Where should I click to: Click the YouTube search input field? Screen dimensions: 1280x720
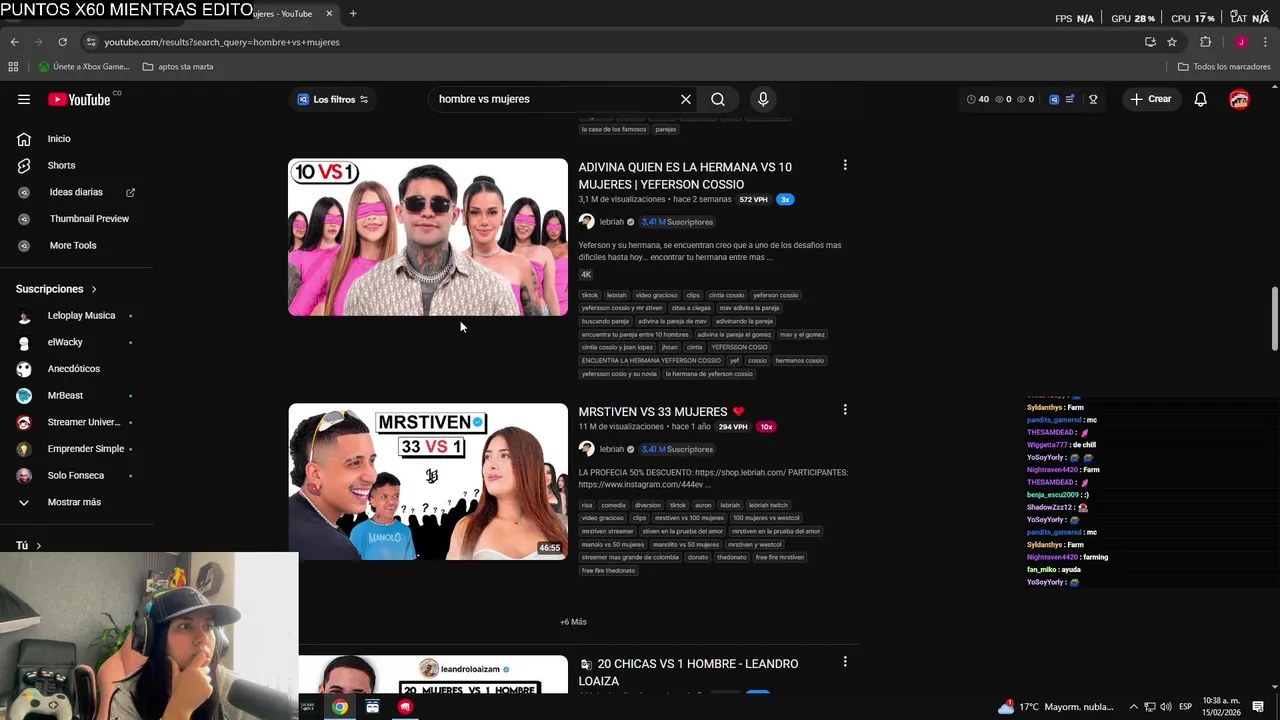tap(555, 99)
